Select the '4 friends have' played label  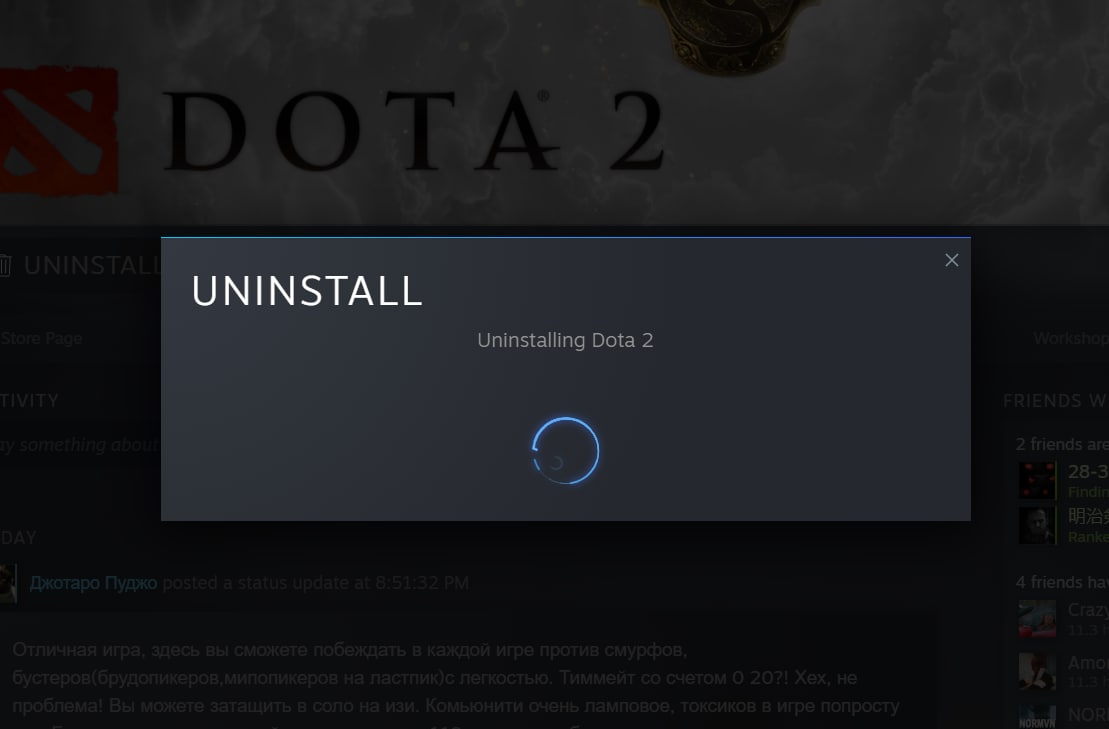1062,582
